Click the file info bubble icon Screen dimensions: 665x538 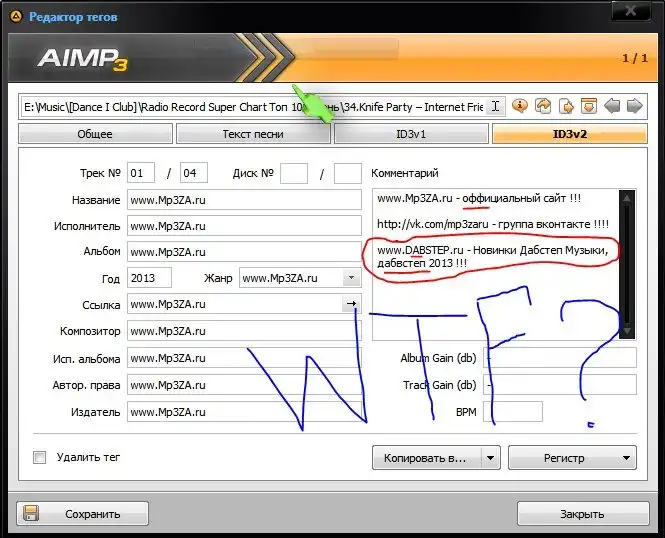coord(520,106)
